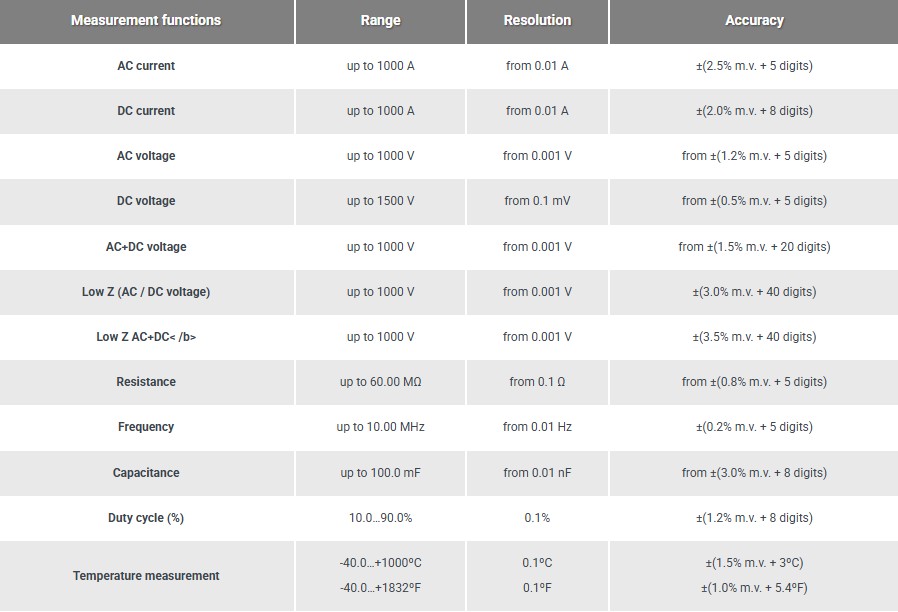Select the Duty cycle (%) row label

point(146,518)
